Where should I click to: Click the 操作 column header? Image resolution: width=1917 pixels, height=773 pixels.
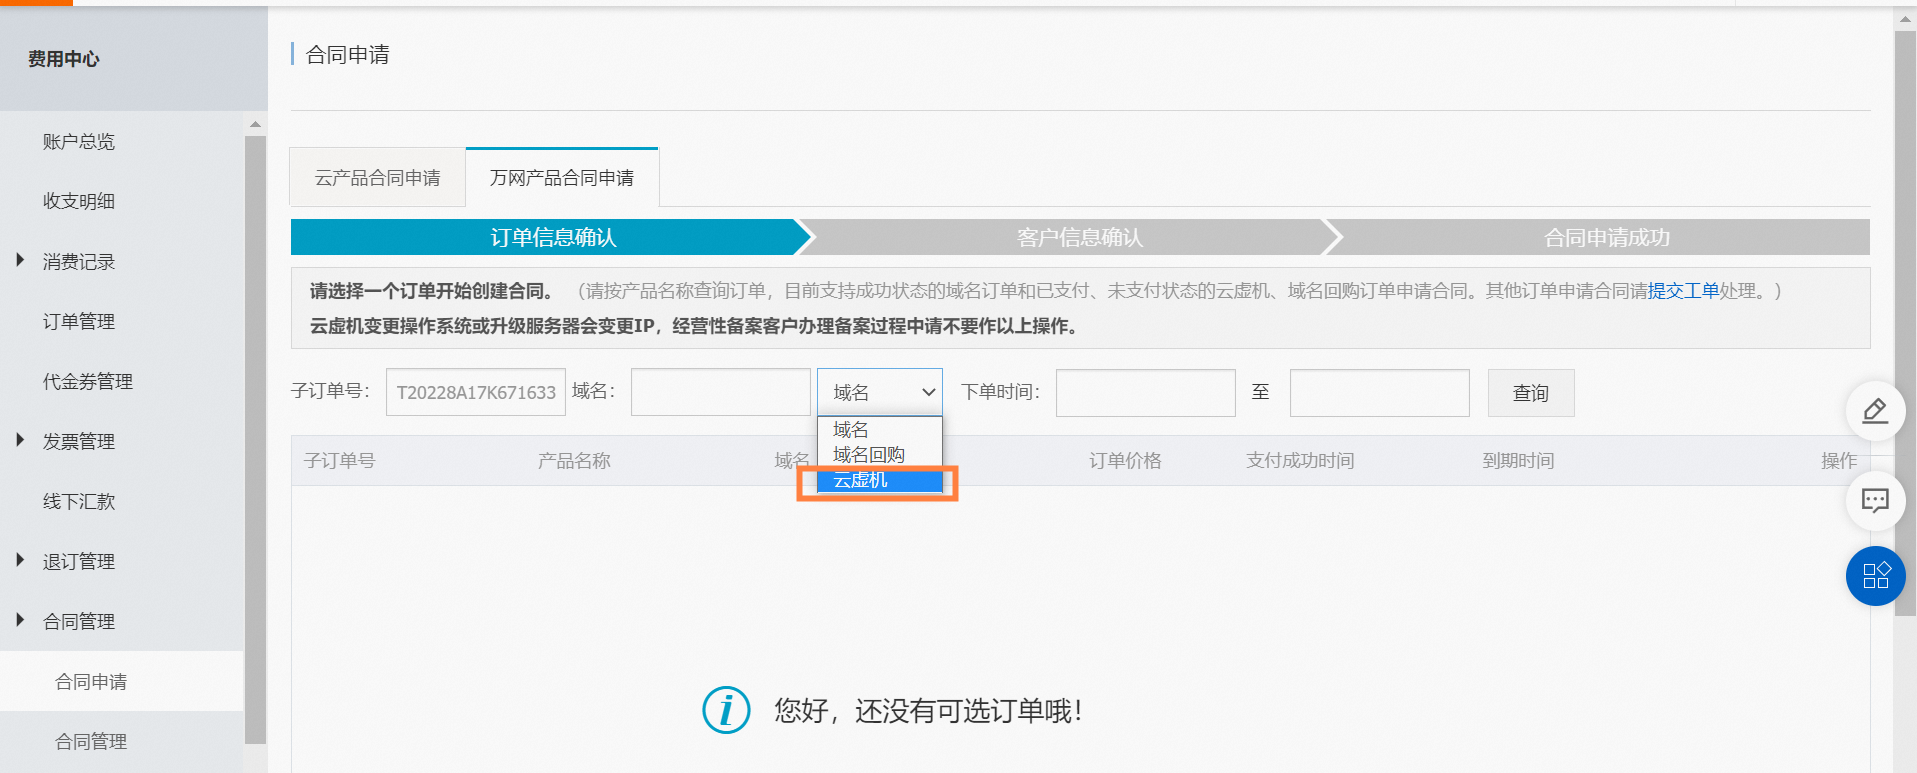point(1839,461)
